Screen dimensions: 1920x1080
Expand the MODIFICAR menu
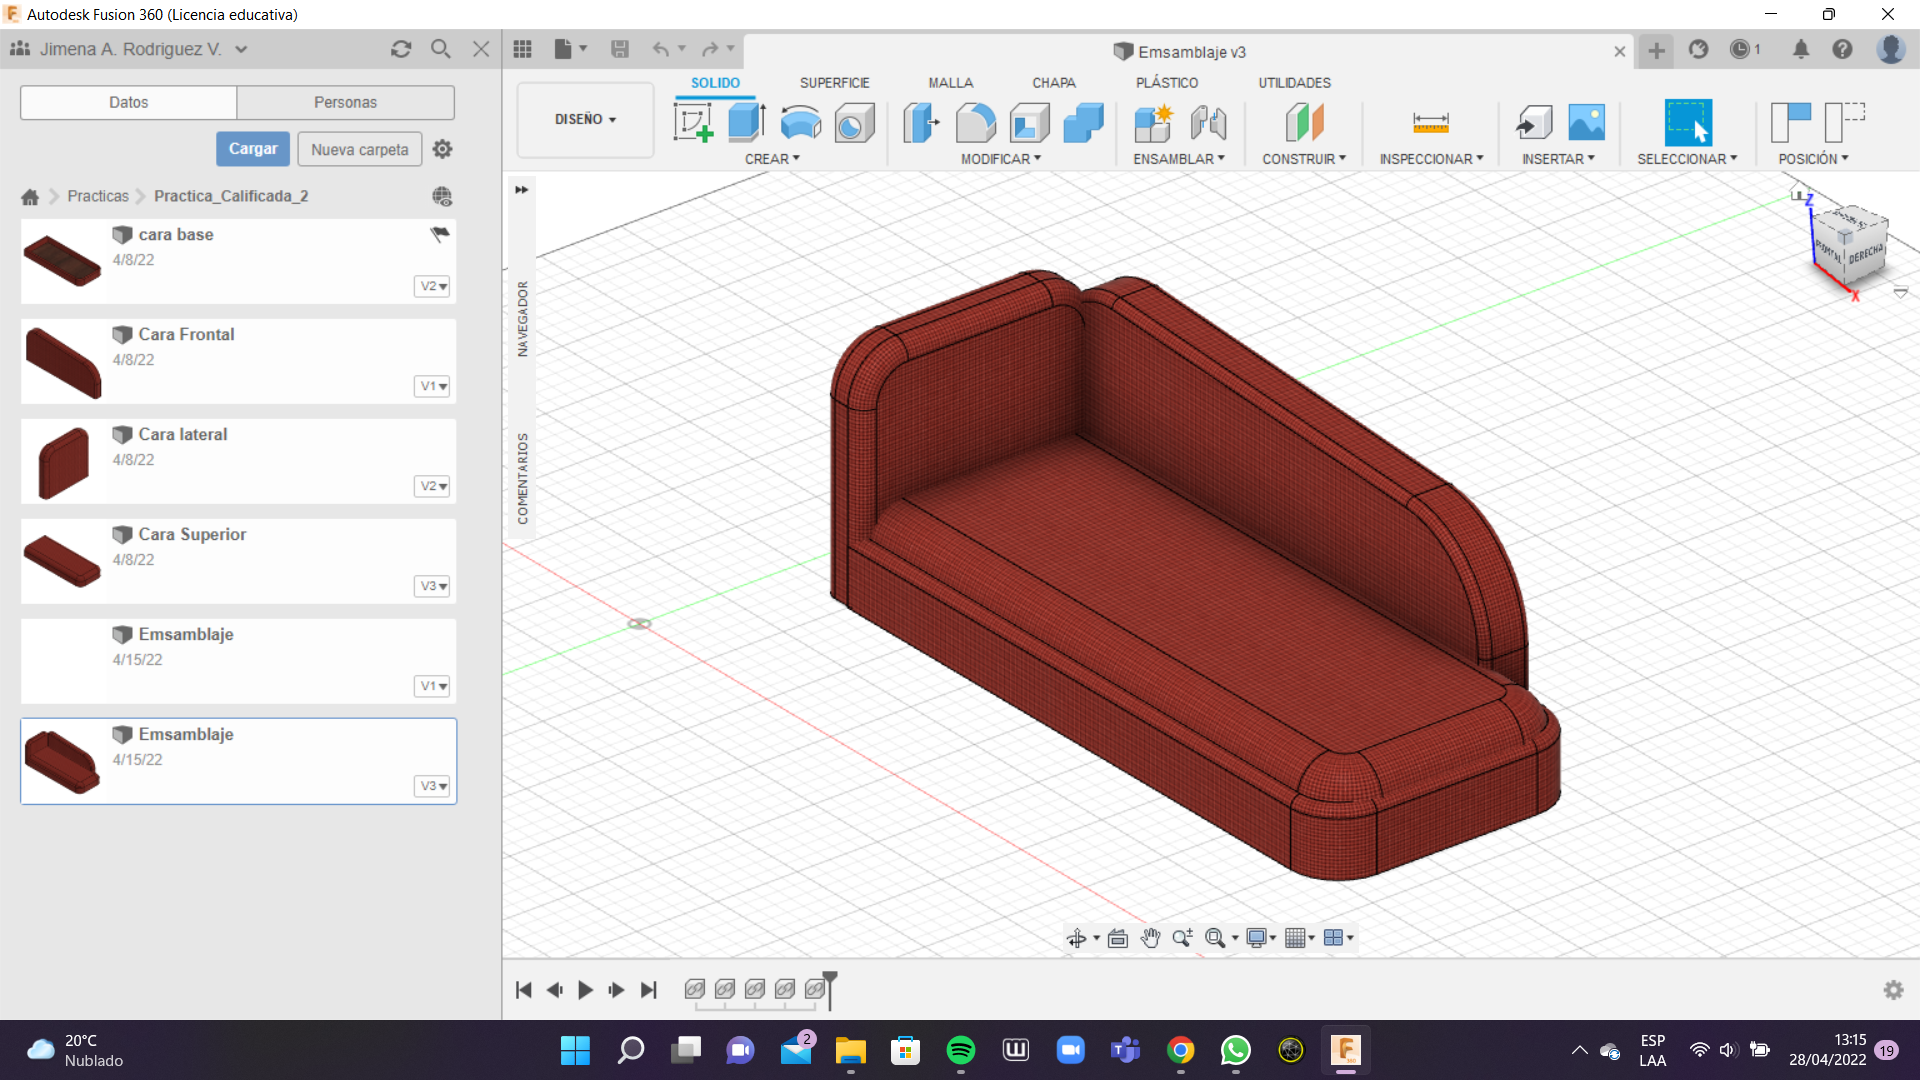1000,159
